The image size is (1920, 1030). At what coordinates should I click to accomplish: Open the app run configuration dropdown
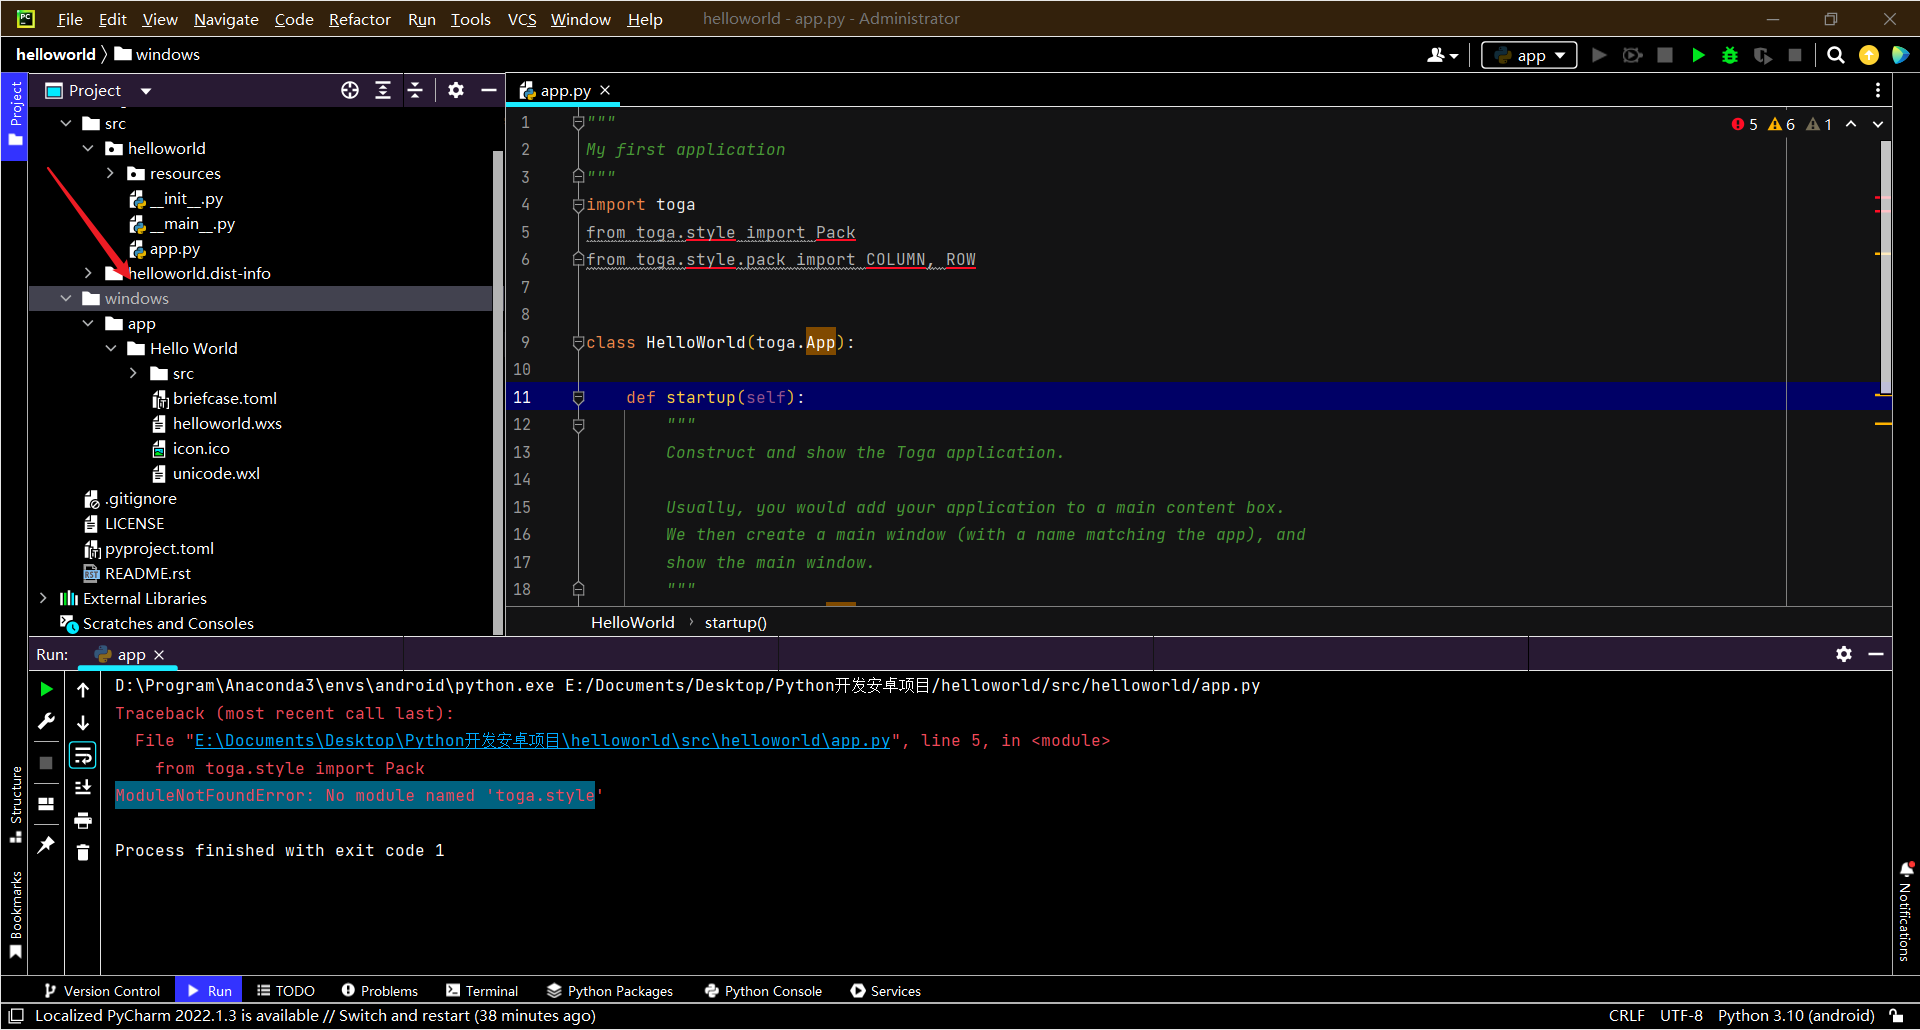[1529, 55]
